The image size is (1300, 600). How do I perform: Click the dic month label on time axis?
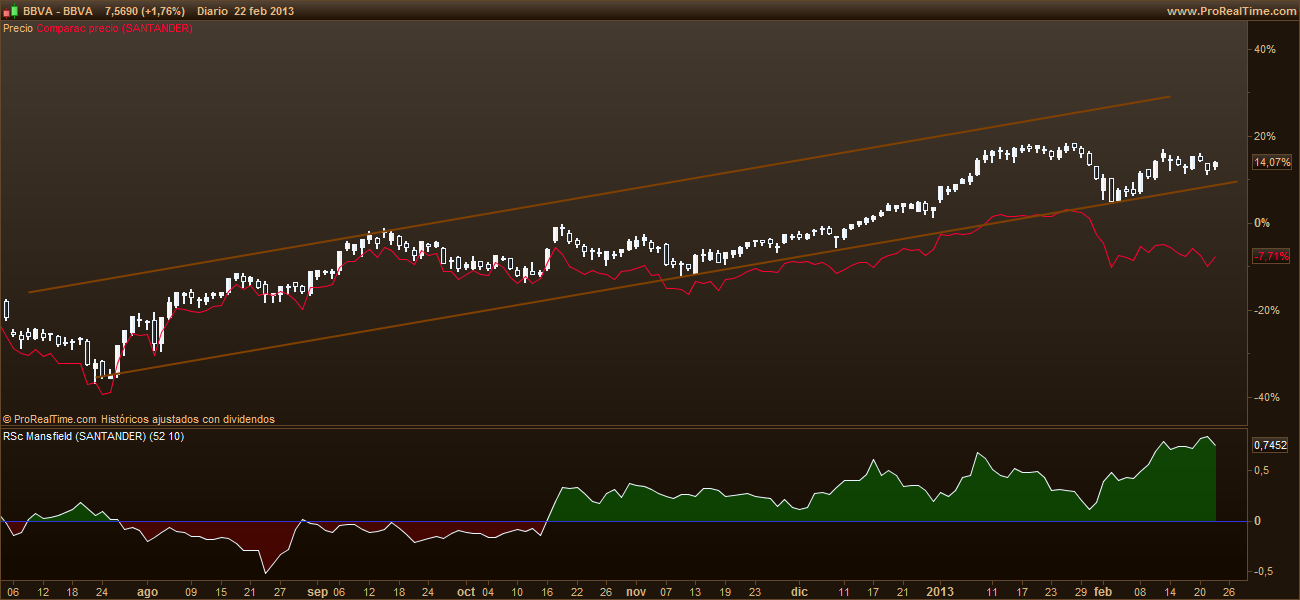coord(799,591)
